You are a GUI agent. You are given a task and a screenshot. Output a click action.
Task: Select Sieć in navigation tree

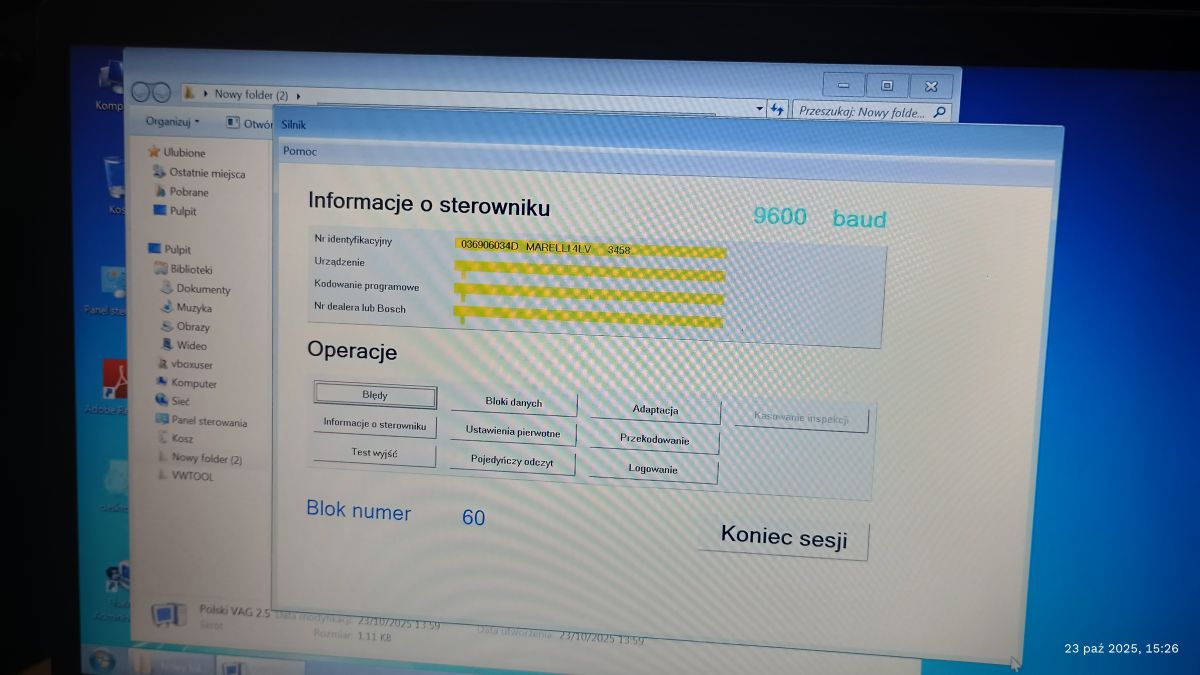pyautogui.click(x=172, y=402)
